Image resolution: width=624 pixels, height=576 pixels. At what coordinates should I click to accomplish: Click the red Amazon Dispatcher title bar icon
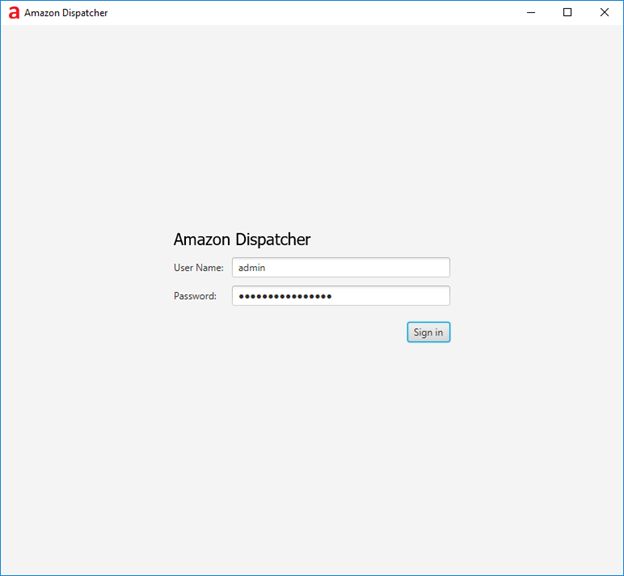[x=14, y=13]
